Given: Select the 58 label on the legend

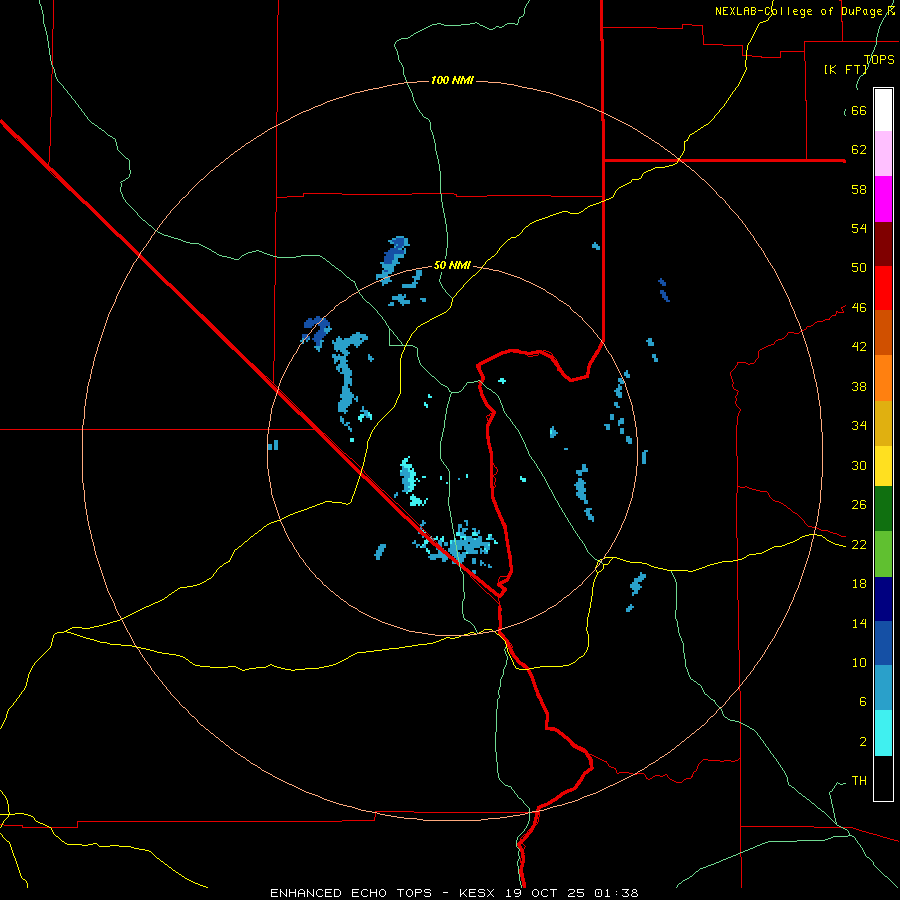Looking at the screenshot, I should coord(859,189).
